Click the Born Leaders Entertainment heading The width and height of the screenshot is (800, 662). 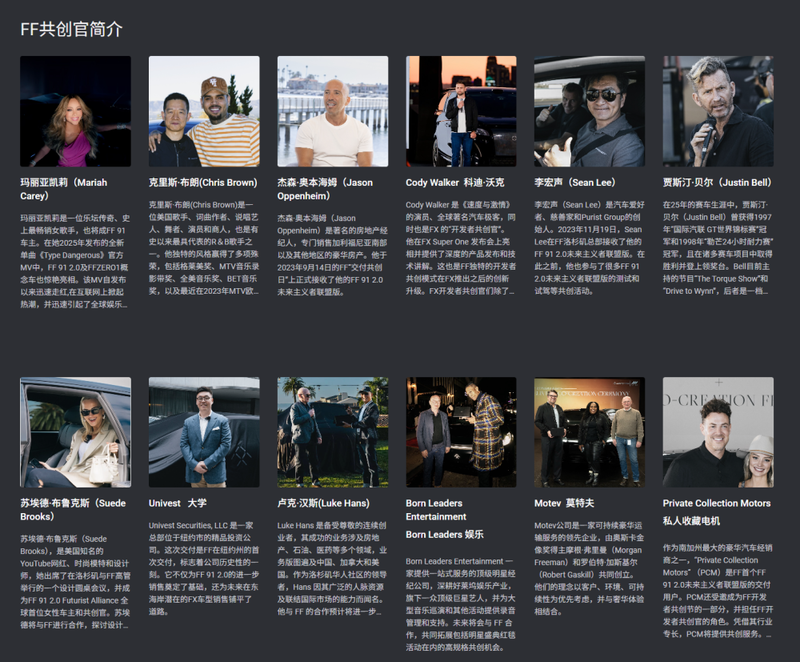click(x=436, y=510)
